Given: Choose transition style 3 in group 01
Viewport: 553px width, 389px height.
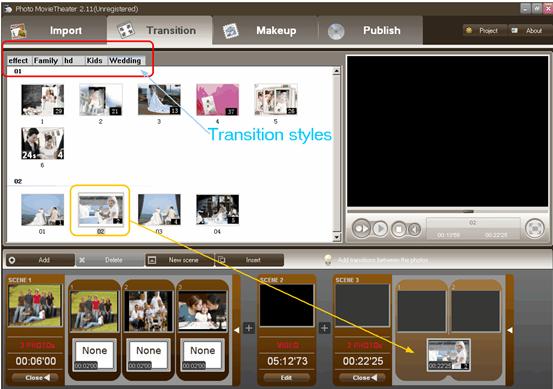Looking at the screenshot, I should (x=159, y=100).
